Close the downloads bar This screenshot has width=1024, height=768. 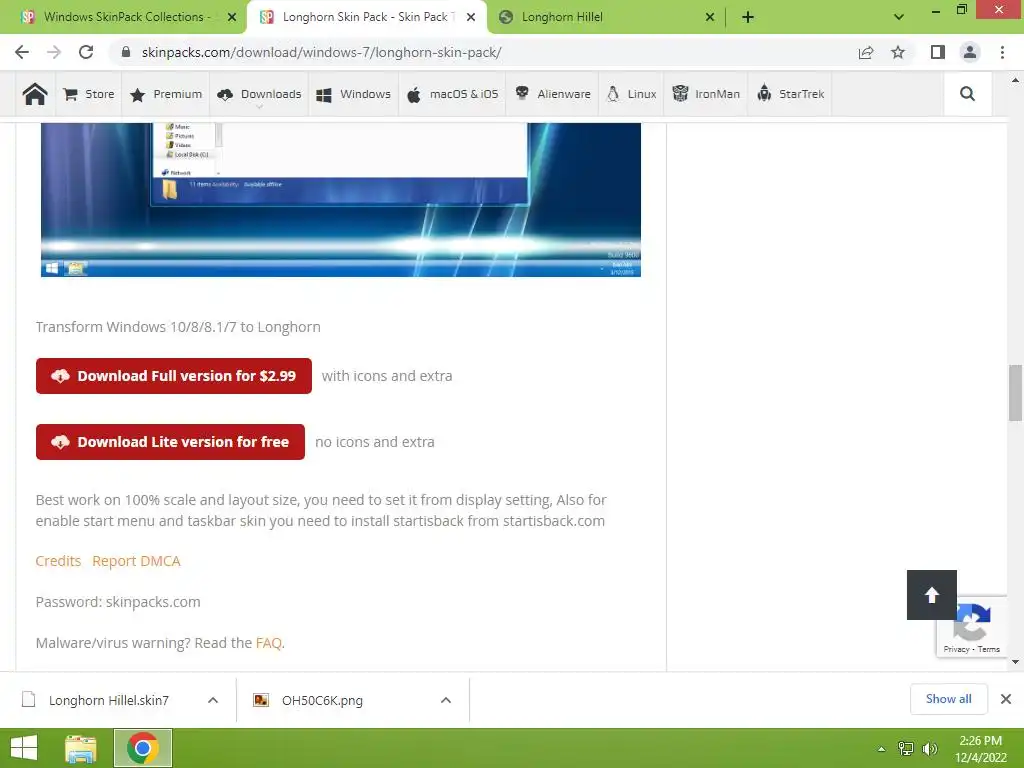point(1006,699)
